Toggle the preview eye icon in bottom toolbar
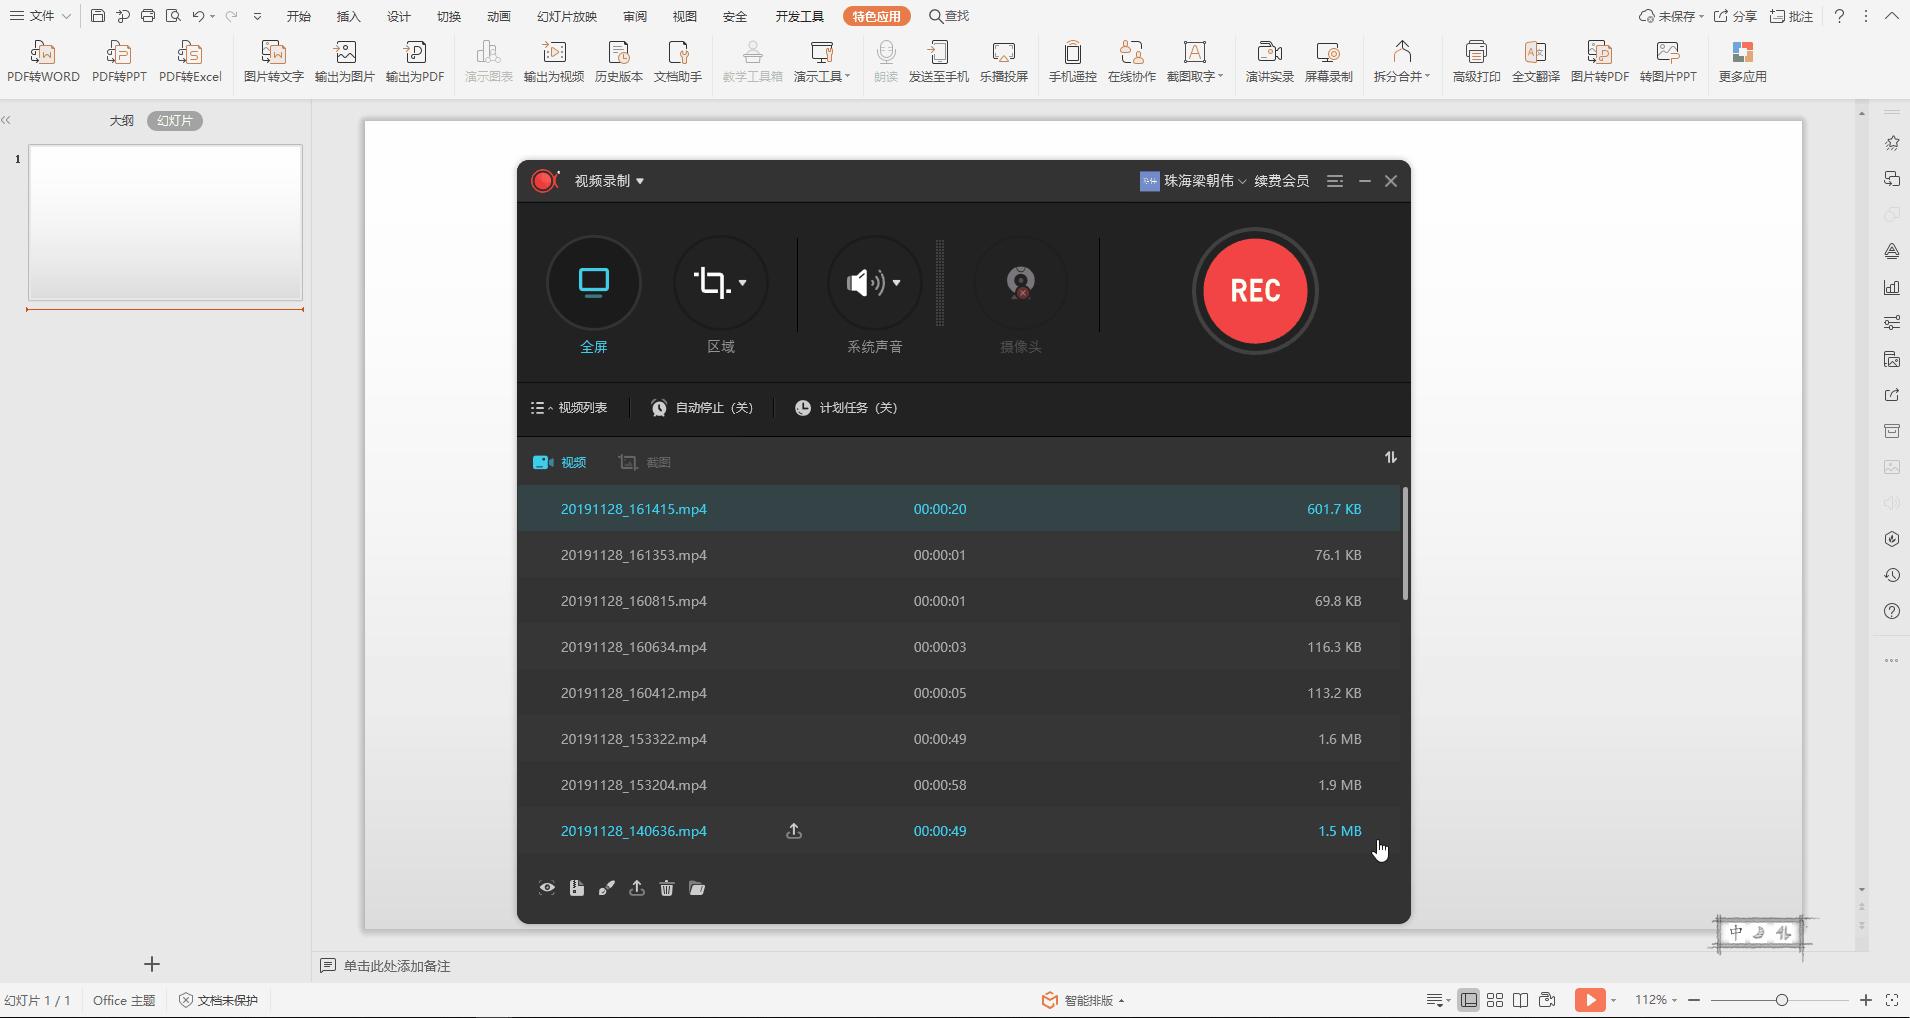This screenshot has height=1018, width=1910. [x=547, y=888]
